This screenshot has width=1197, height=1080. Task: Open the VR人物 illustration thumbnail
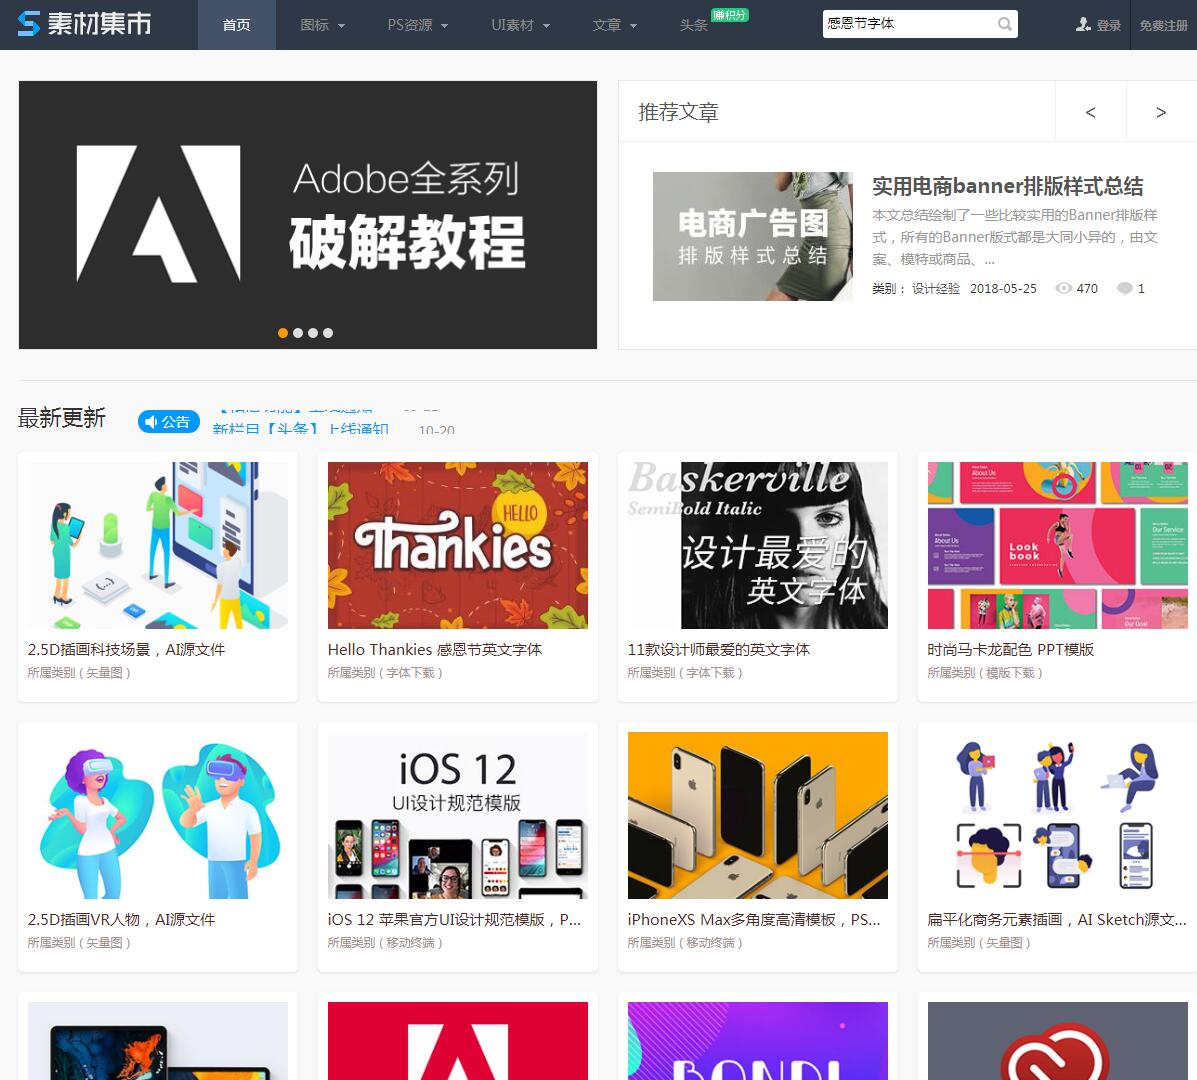pos(158,815)
